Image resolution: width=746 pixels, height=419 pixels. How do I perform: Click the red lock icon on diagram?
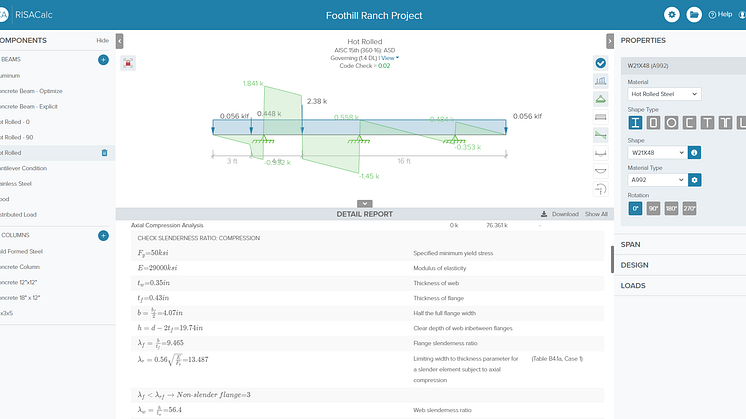pos(128,63)
